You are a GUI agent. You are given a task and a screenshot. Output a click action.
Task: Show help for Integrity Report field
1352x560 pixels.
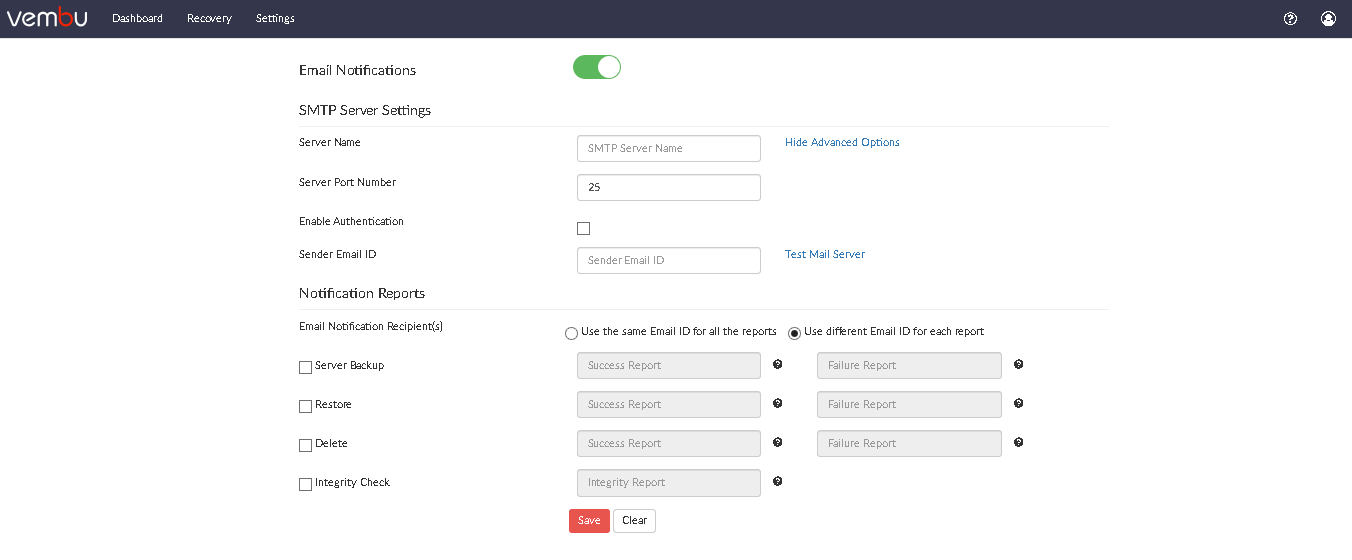pos(777,482)
